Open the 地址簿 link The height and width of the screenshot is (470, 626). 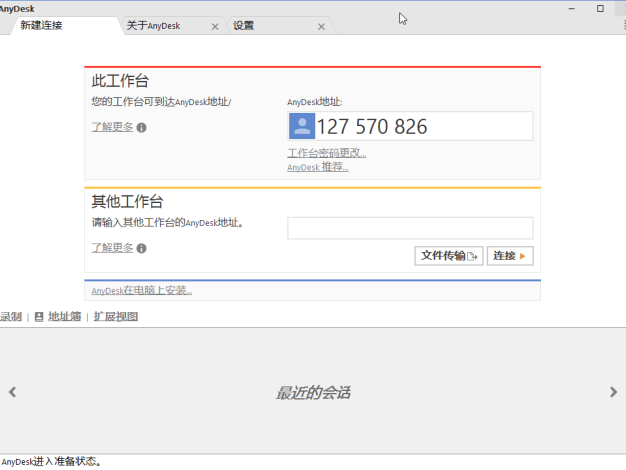tap(64, 317)
